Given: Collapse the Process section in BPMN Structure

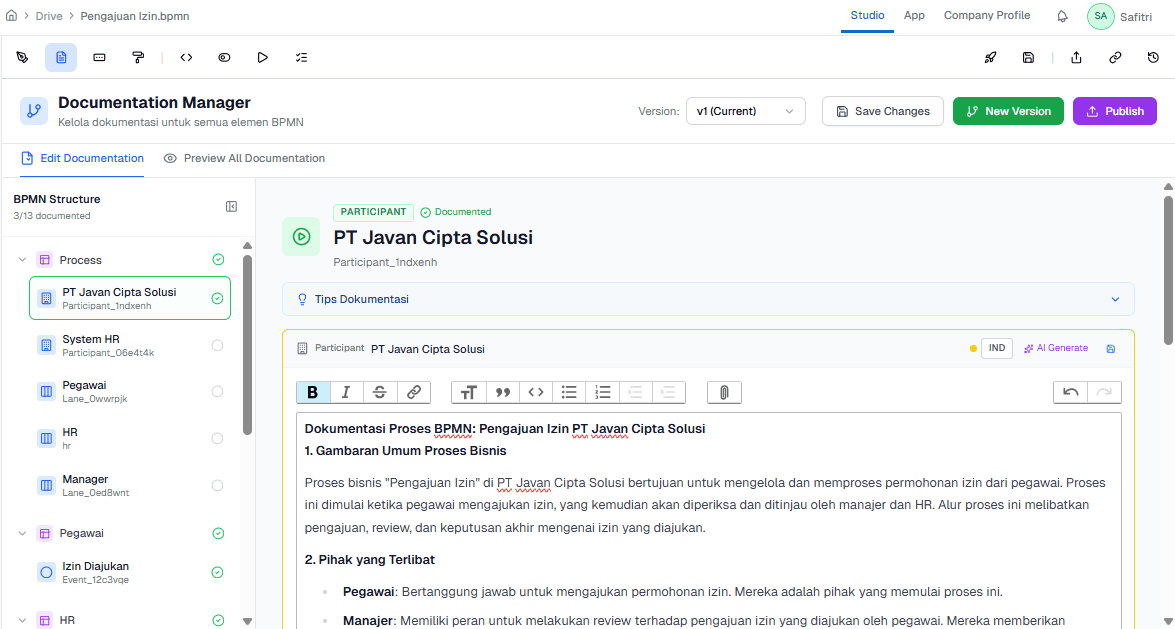Looking at the screenshot, I should point(22,259).
